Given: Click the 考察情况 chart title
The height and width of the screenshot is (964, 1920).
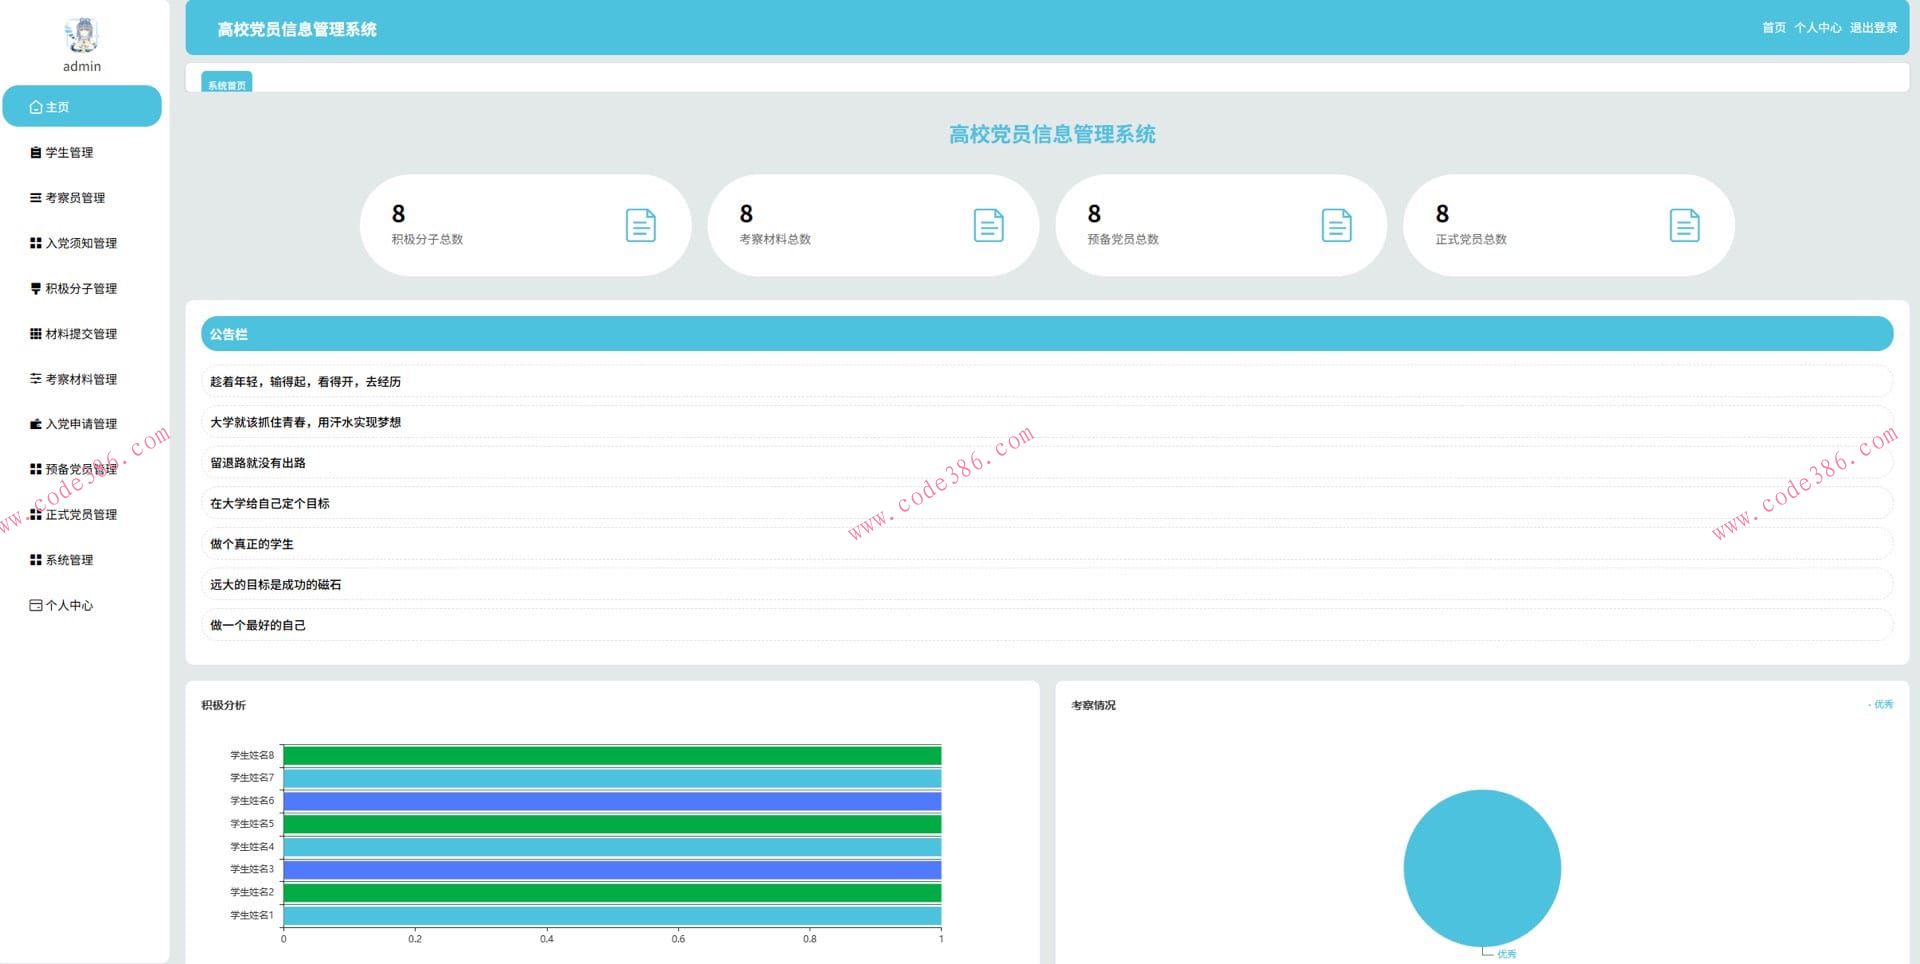Looking at the screenshot, I should click(x=1093, y=705).
